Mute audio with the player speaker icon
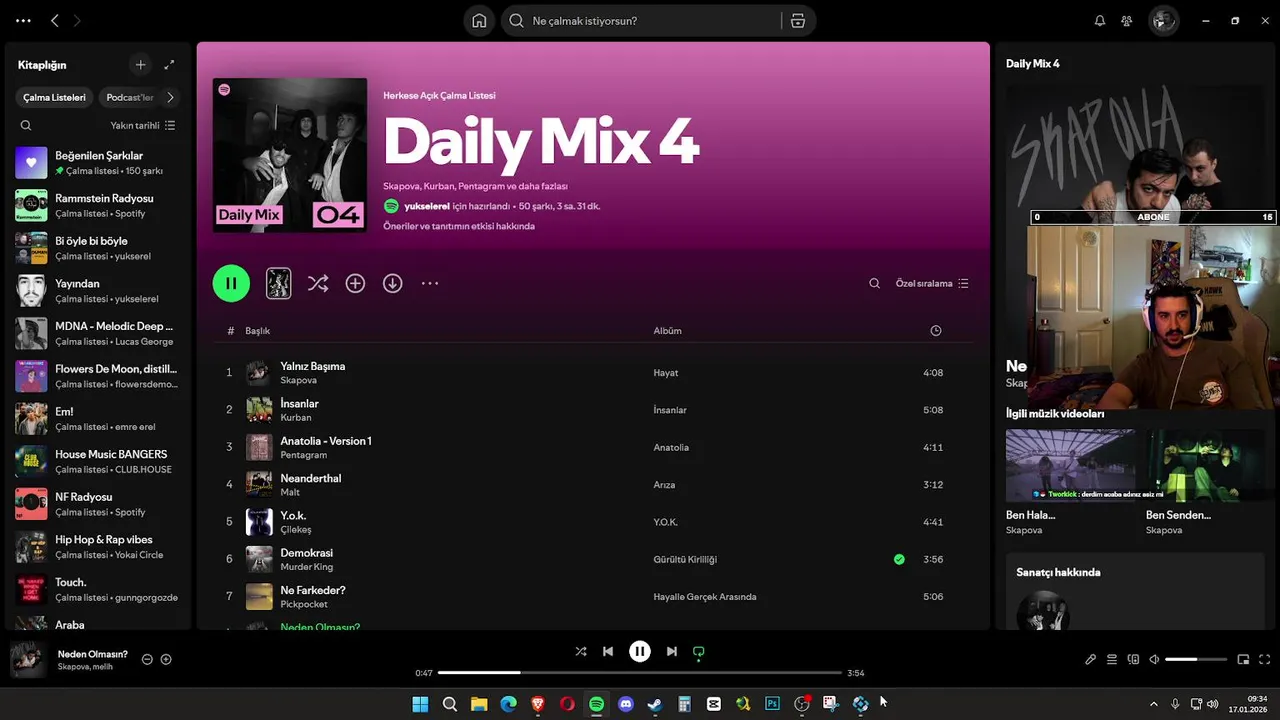 1154,659
